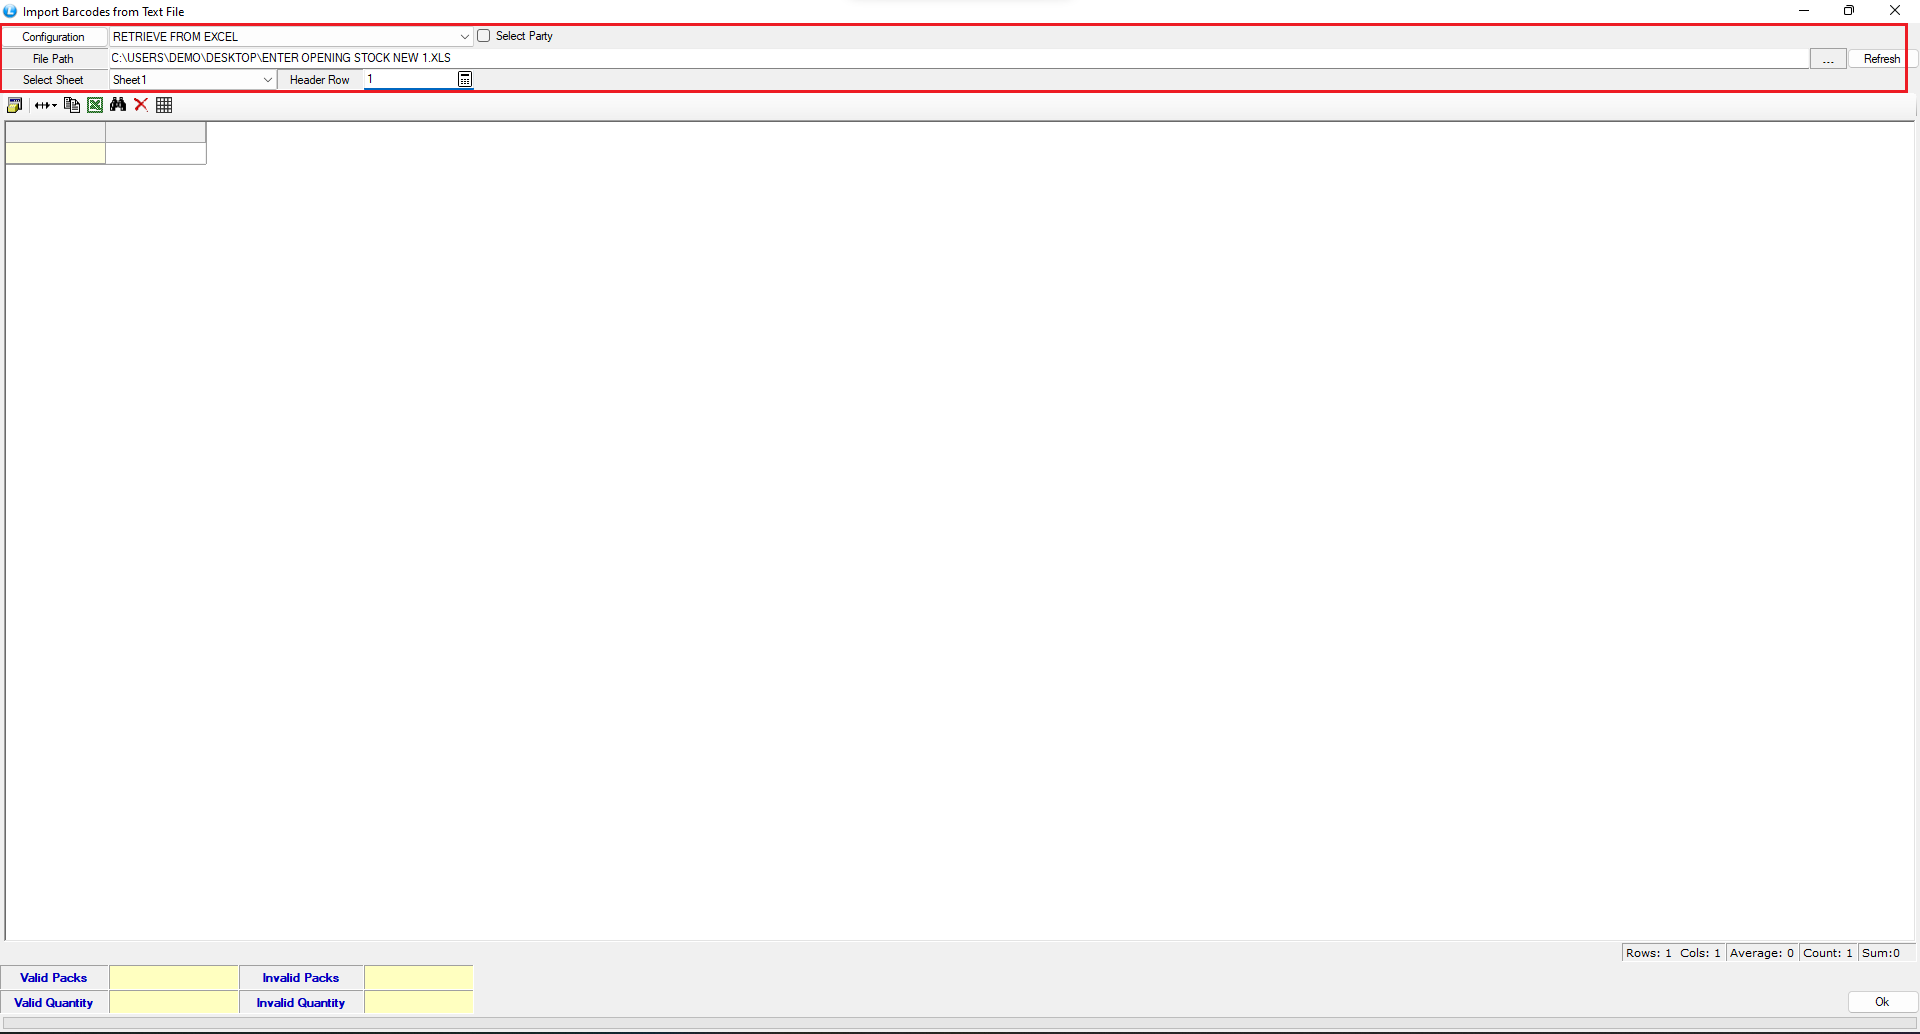Click the first grid column header

[55, 132]
